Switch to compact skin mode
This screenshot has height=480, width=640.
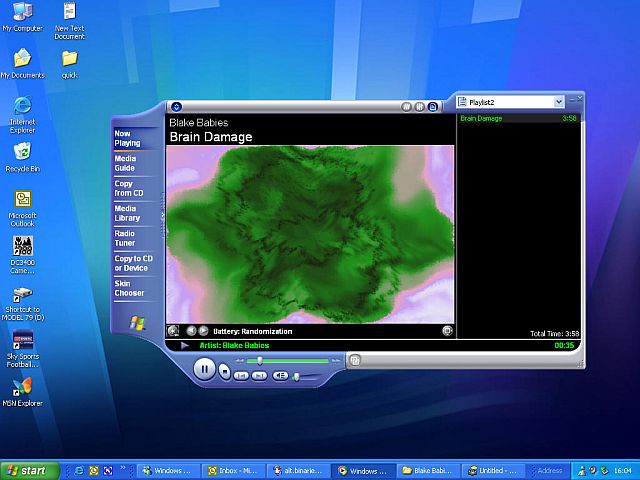tap(355, 360)
